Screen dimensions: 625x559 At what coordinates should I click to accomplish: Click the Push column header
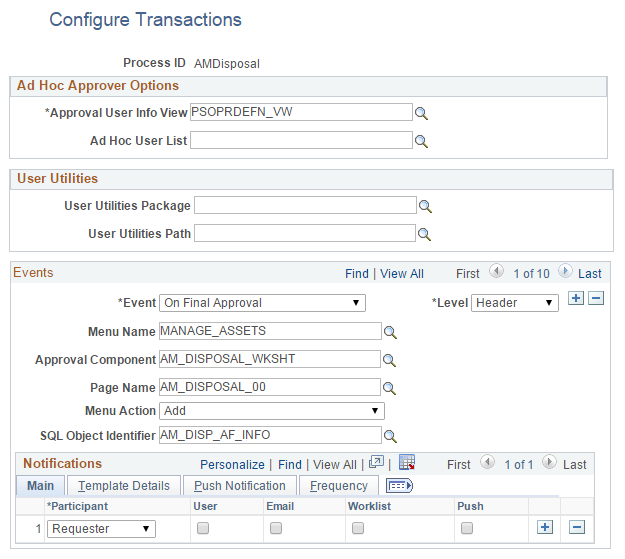(470, 506)
